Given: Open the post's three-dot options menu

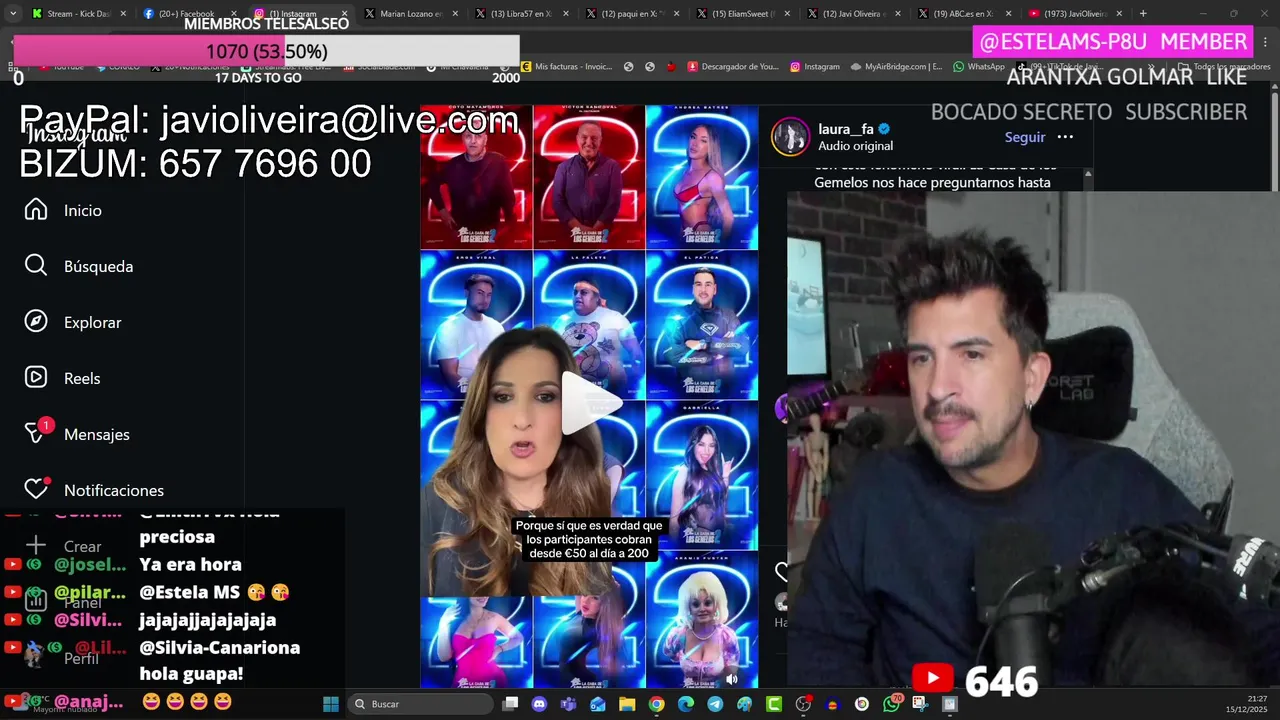Looking at the screenshot, I should pyautogui.click(x=1065, y=137).
